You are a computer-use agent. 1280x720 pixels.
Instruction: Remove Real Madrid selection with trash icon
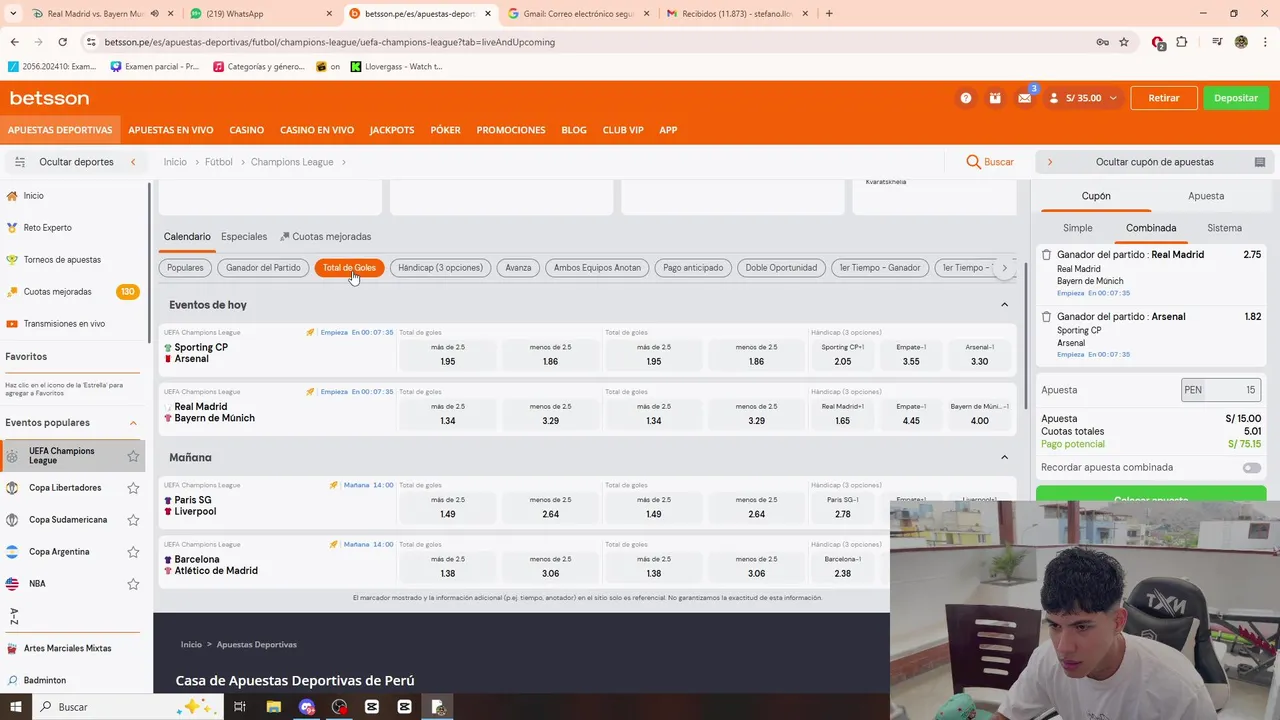pos(1047,255)
